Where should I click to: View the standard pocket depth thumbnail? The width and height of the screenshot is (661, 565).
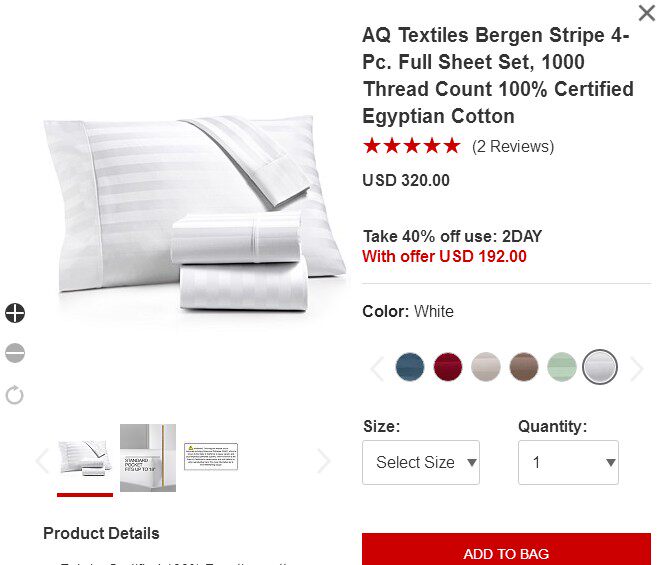click(x=148, y=458)
